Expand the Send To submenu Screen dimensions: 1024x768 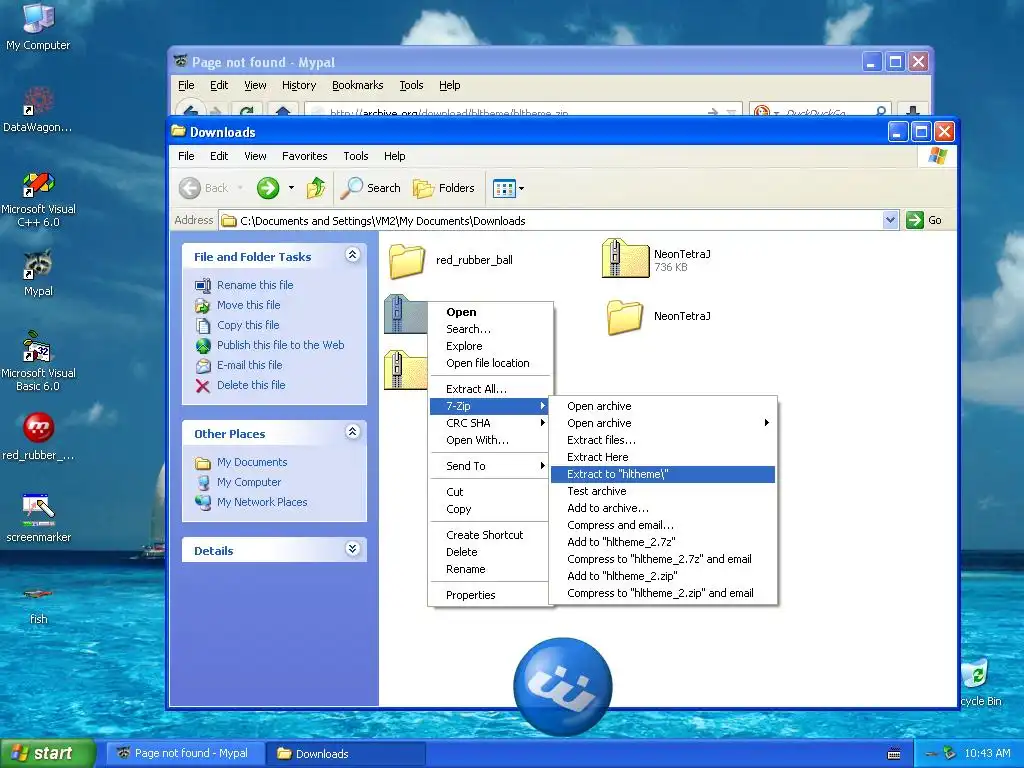[490, 466]
